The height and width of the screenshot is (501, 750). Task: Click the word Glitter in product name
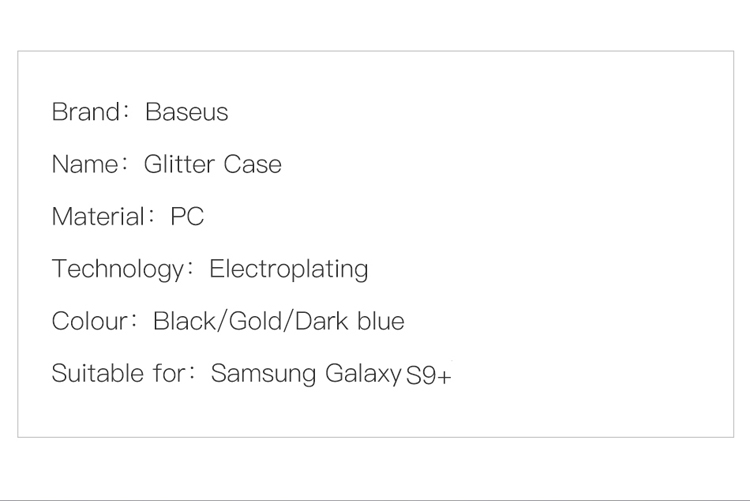179,165
